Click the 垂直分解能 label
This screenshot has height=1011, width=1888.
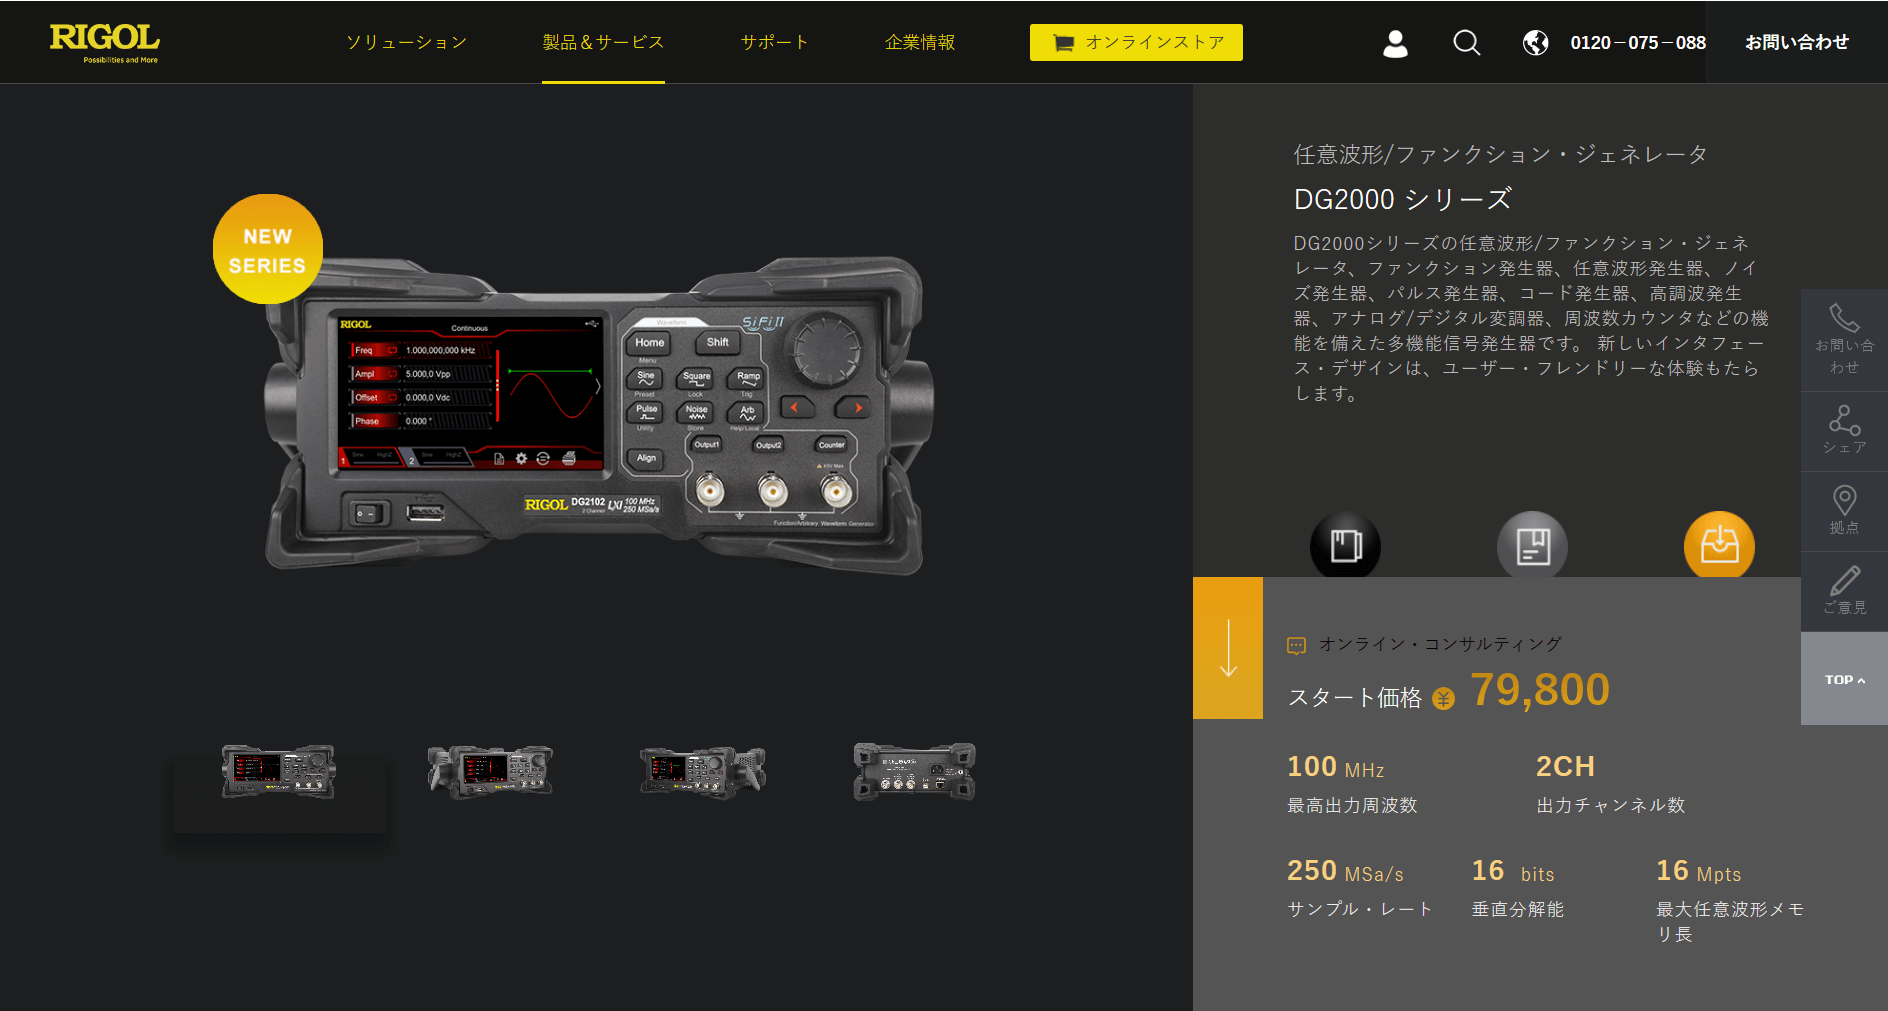tap(1517, 909)
